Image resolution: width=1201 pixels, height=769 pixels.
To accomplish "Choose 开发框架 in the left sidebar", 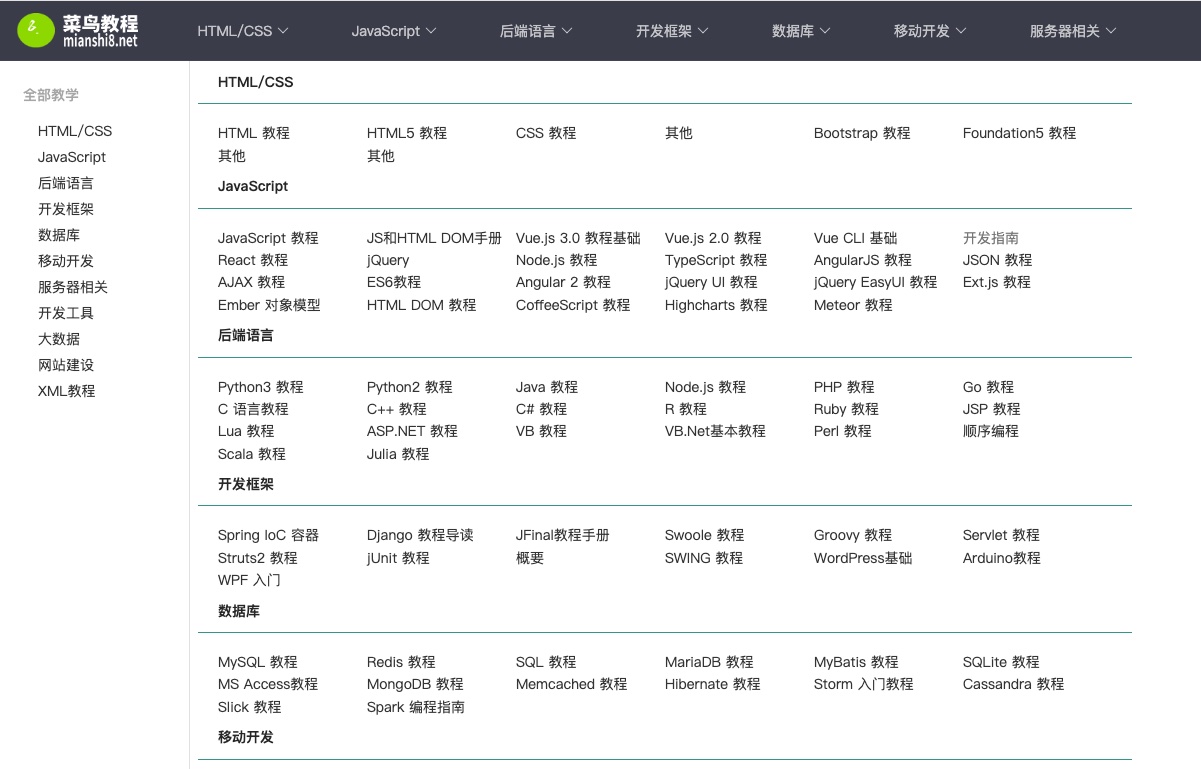I will (x=66, y=209).
